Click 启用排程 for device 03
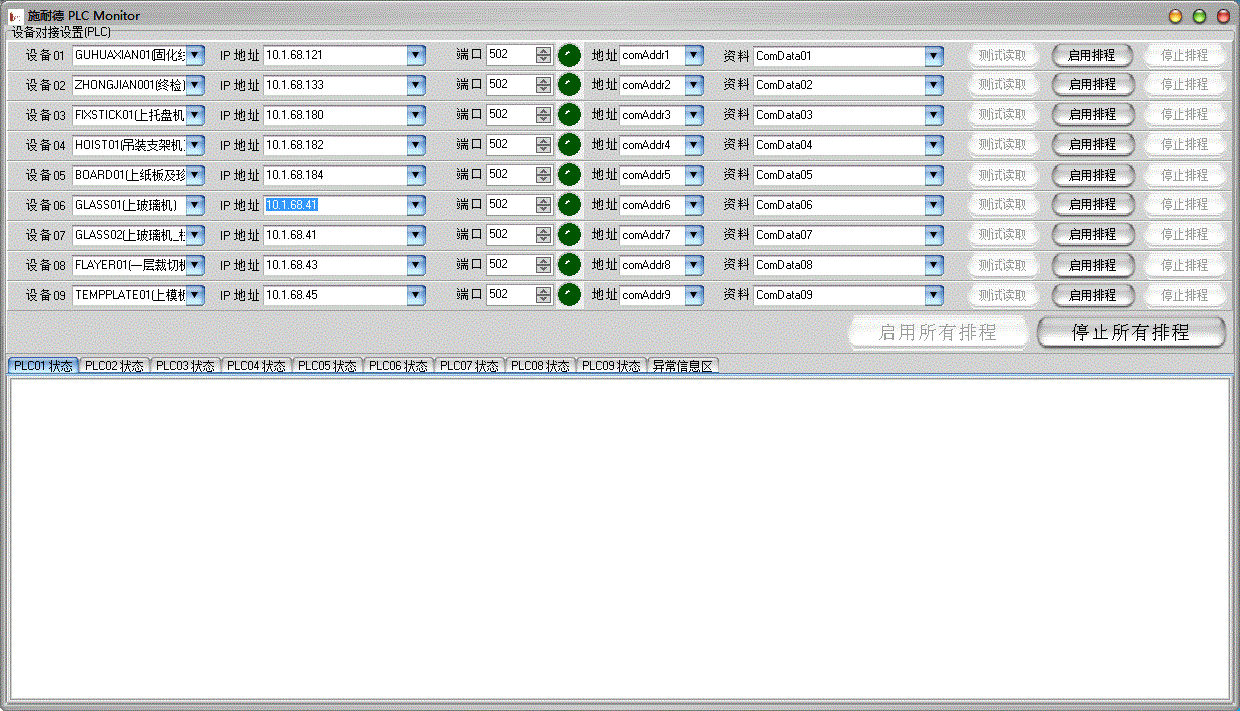Viewport: 1240px width, 711px height. 1092,115
